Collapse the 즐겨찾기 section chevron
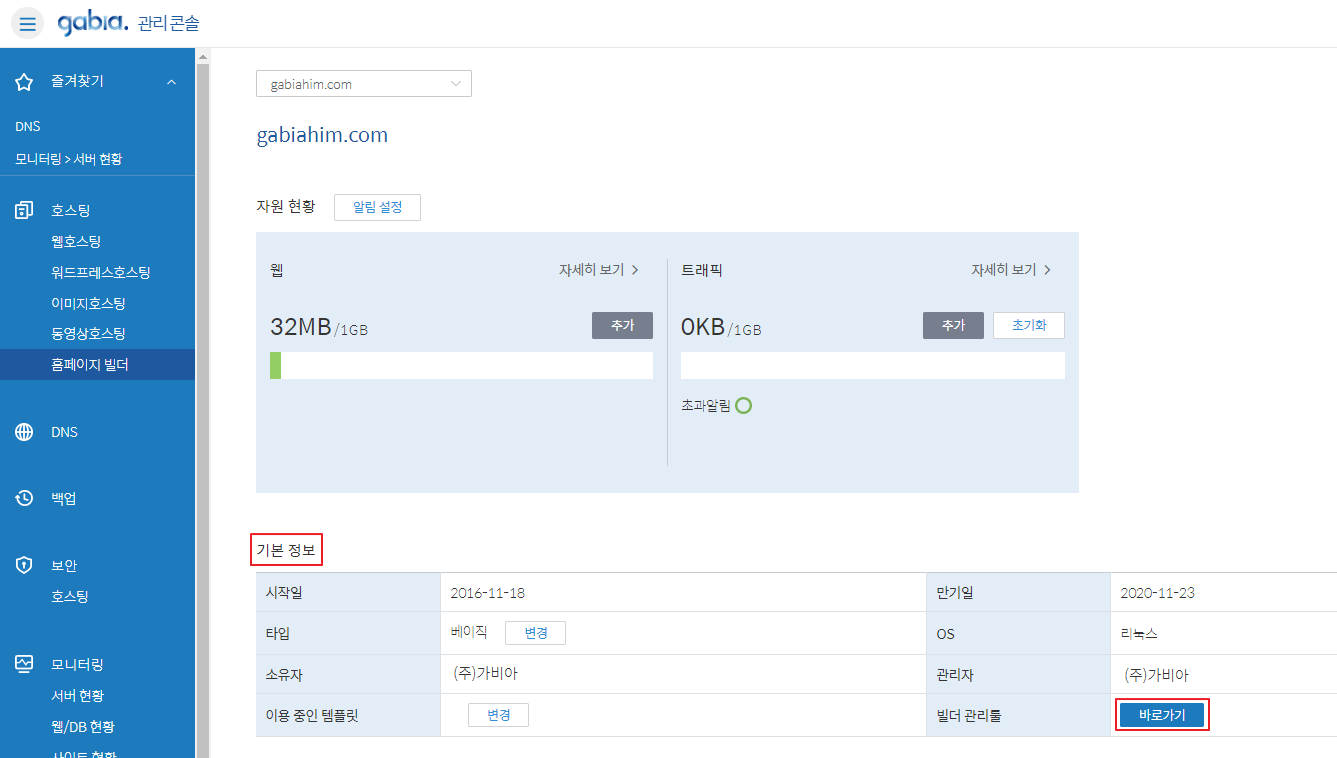Viewport: 1337px width, 758px height. pyautogui.click(x=171, y=82)
